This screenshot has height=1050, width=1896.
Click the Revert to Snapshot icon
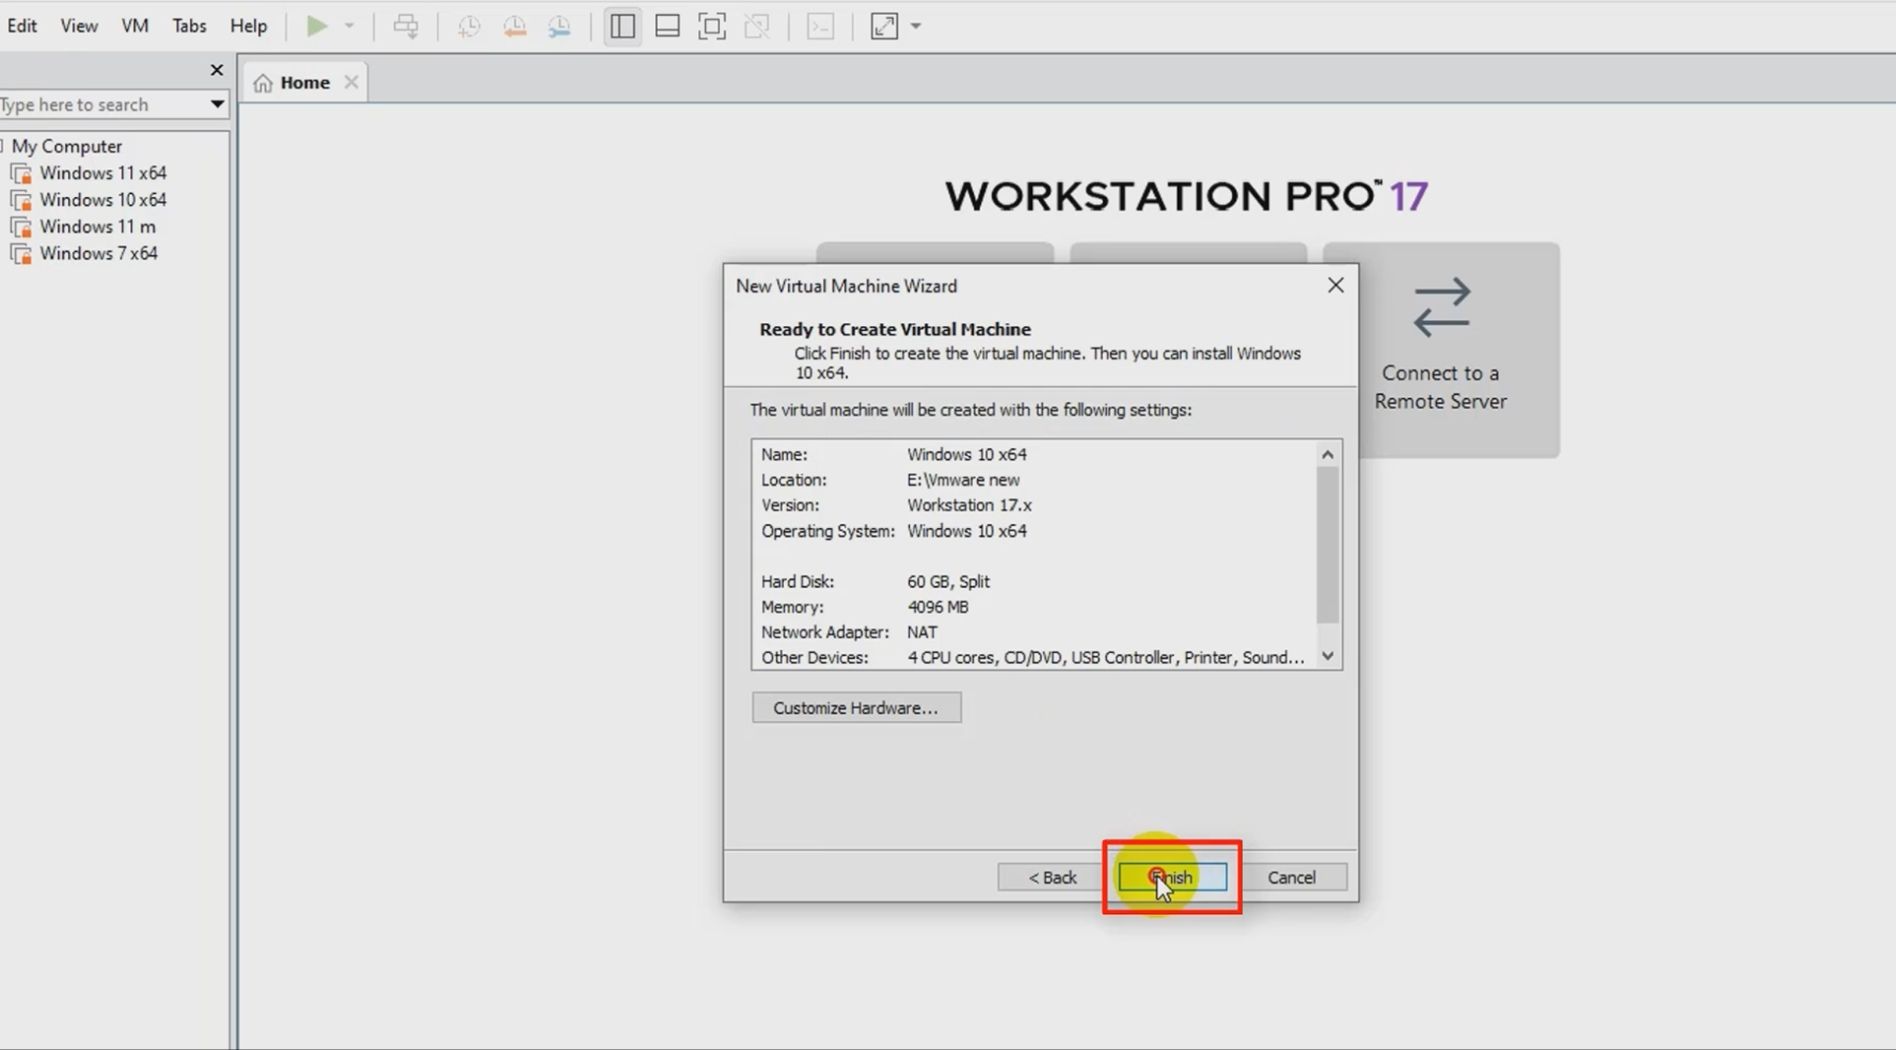pyautogui.click(x=514, y=26)
